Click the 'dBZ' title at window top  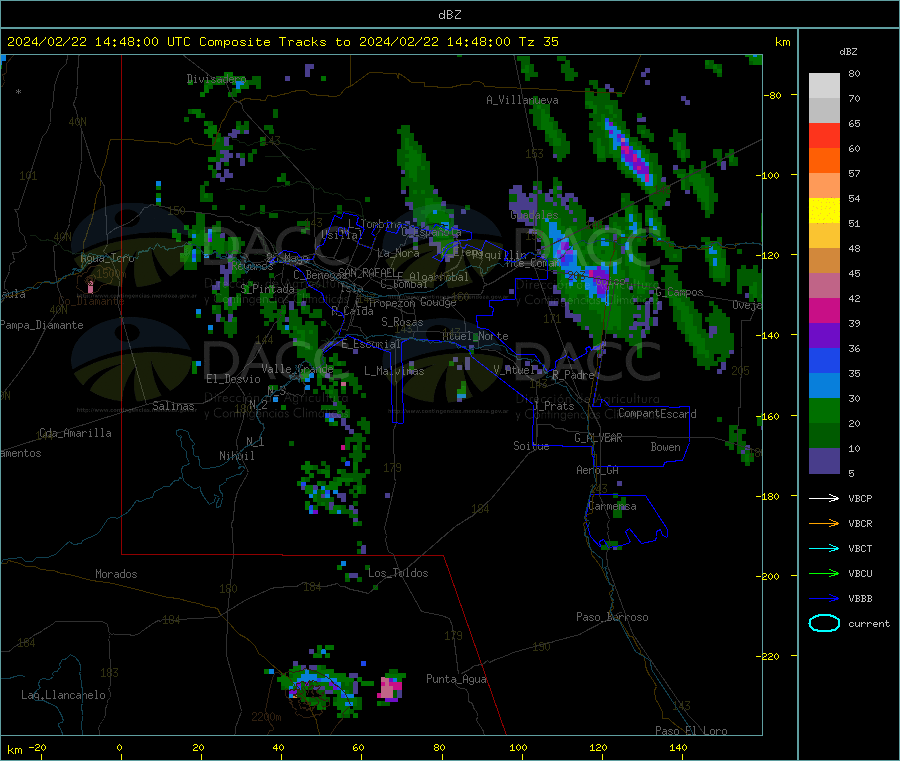pos(449,15)
